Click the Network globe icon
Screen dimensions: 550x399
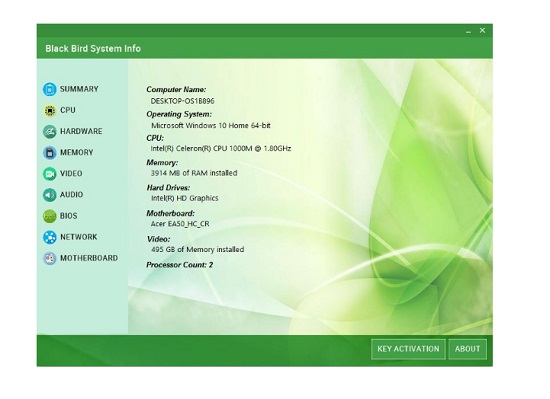click(x=49, y=237)
